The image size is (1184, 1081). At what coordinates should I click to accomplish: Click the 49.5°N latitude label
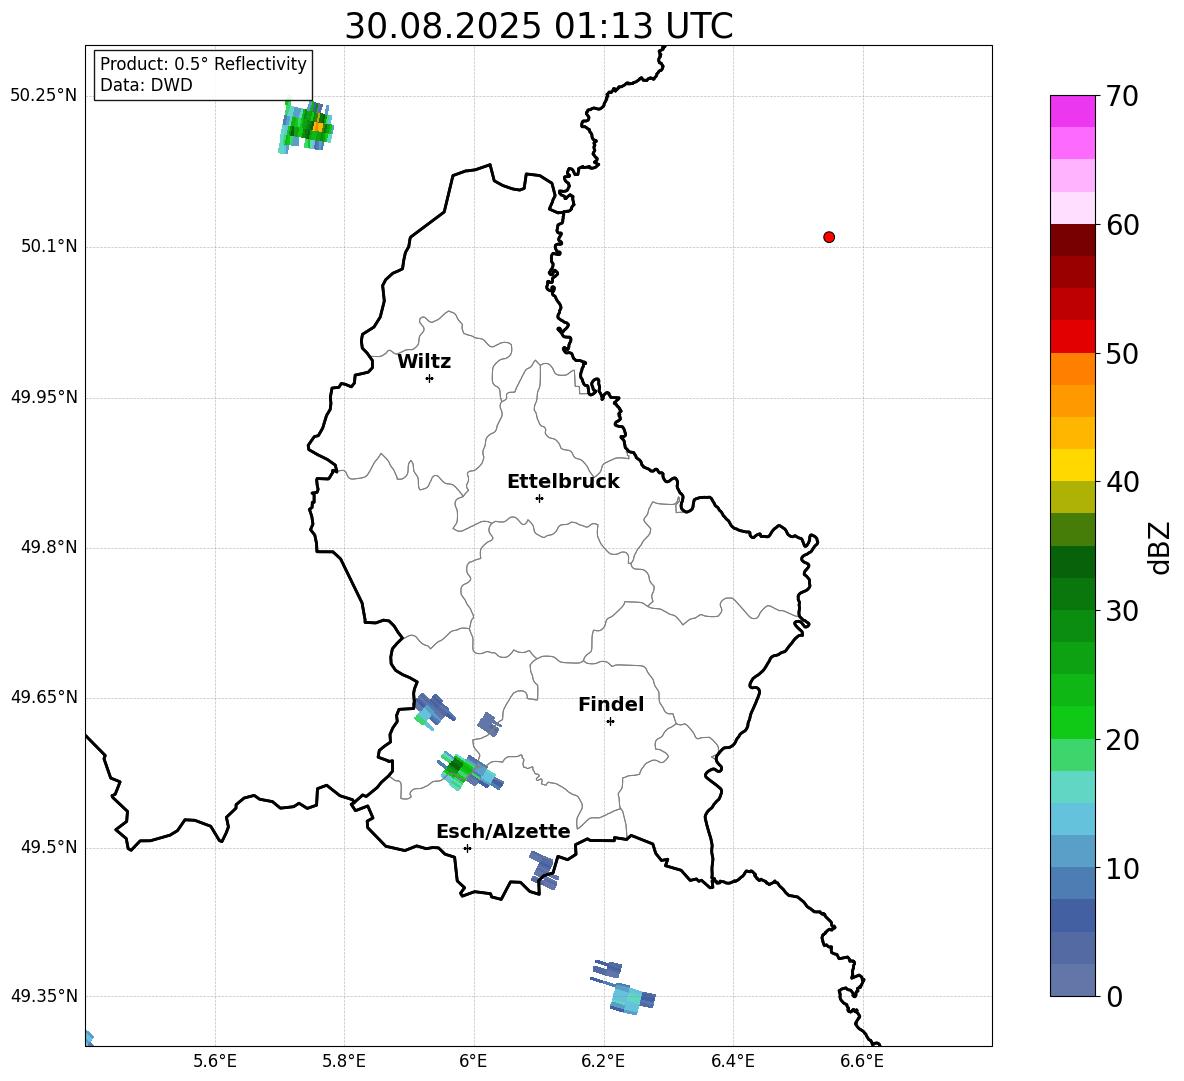click(x=49, y=847)
